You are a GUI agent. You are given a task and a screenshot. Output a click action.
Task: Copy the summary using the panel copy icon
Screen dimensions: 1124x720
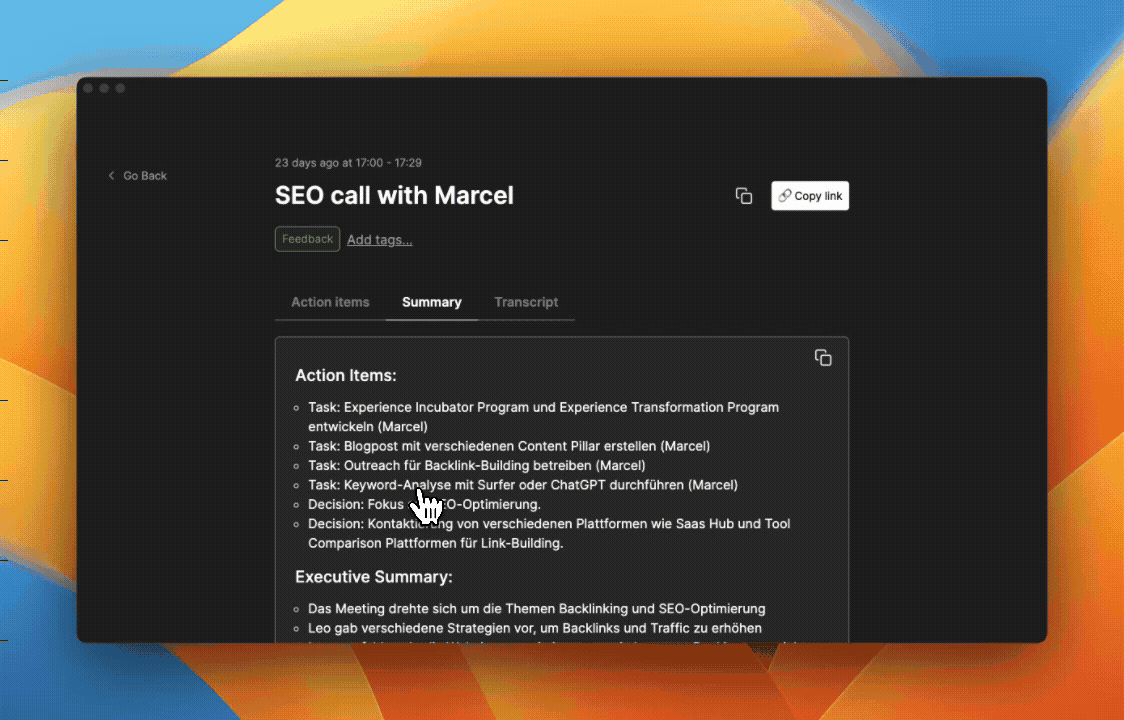tap(823, 357)
